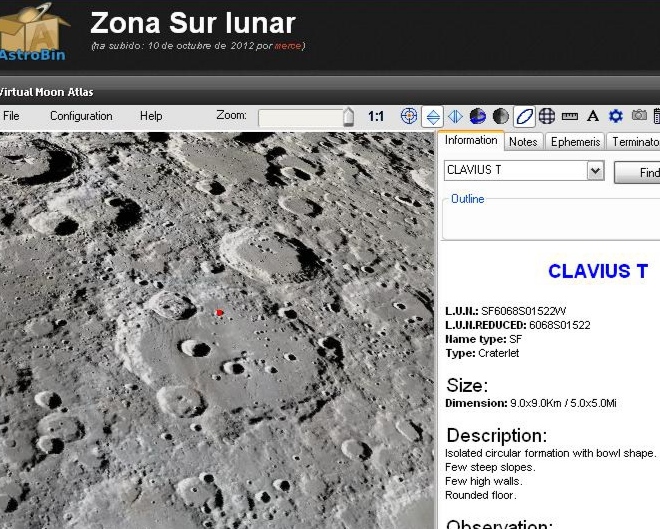Image resolution: width=660 pixels, height=529 pixels.
Task: Expand the CLAVIUS T search dropdown arrow
Action: (x=595, y=171)
